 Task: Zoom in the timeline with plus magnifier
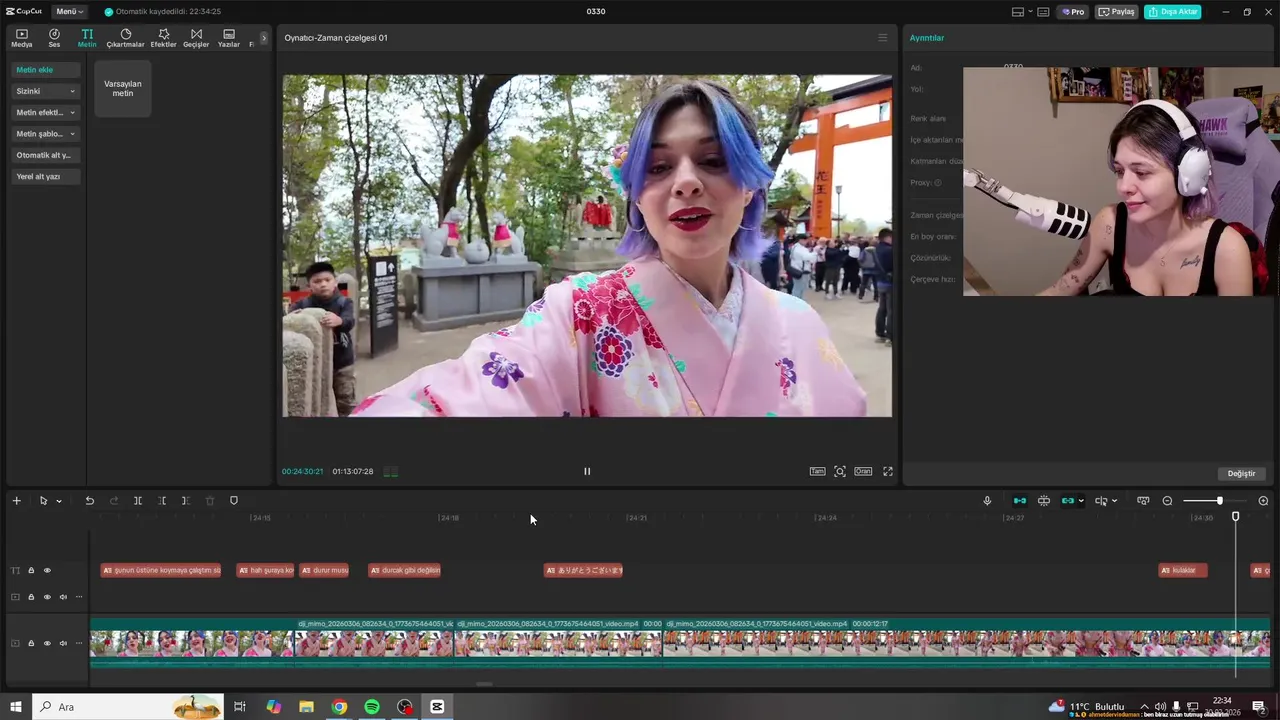point(1263,501)
